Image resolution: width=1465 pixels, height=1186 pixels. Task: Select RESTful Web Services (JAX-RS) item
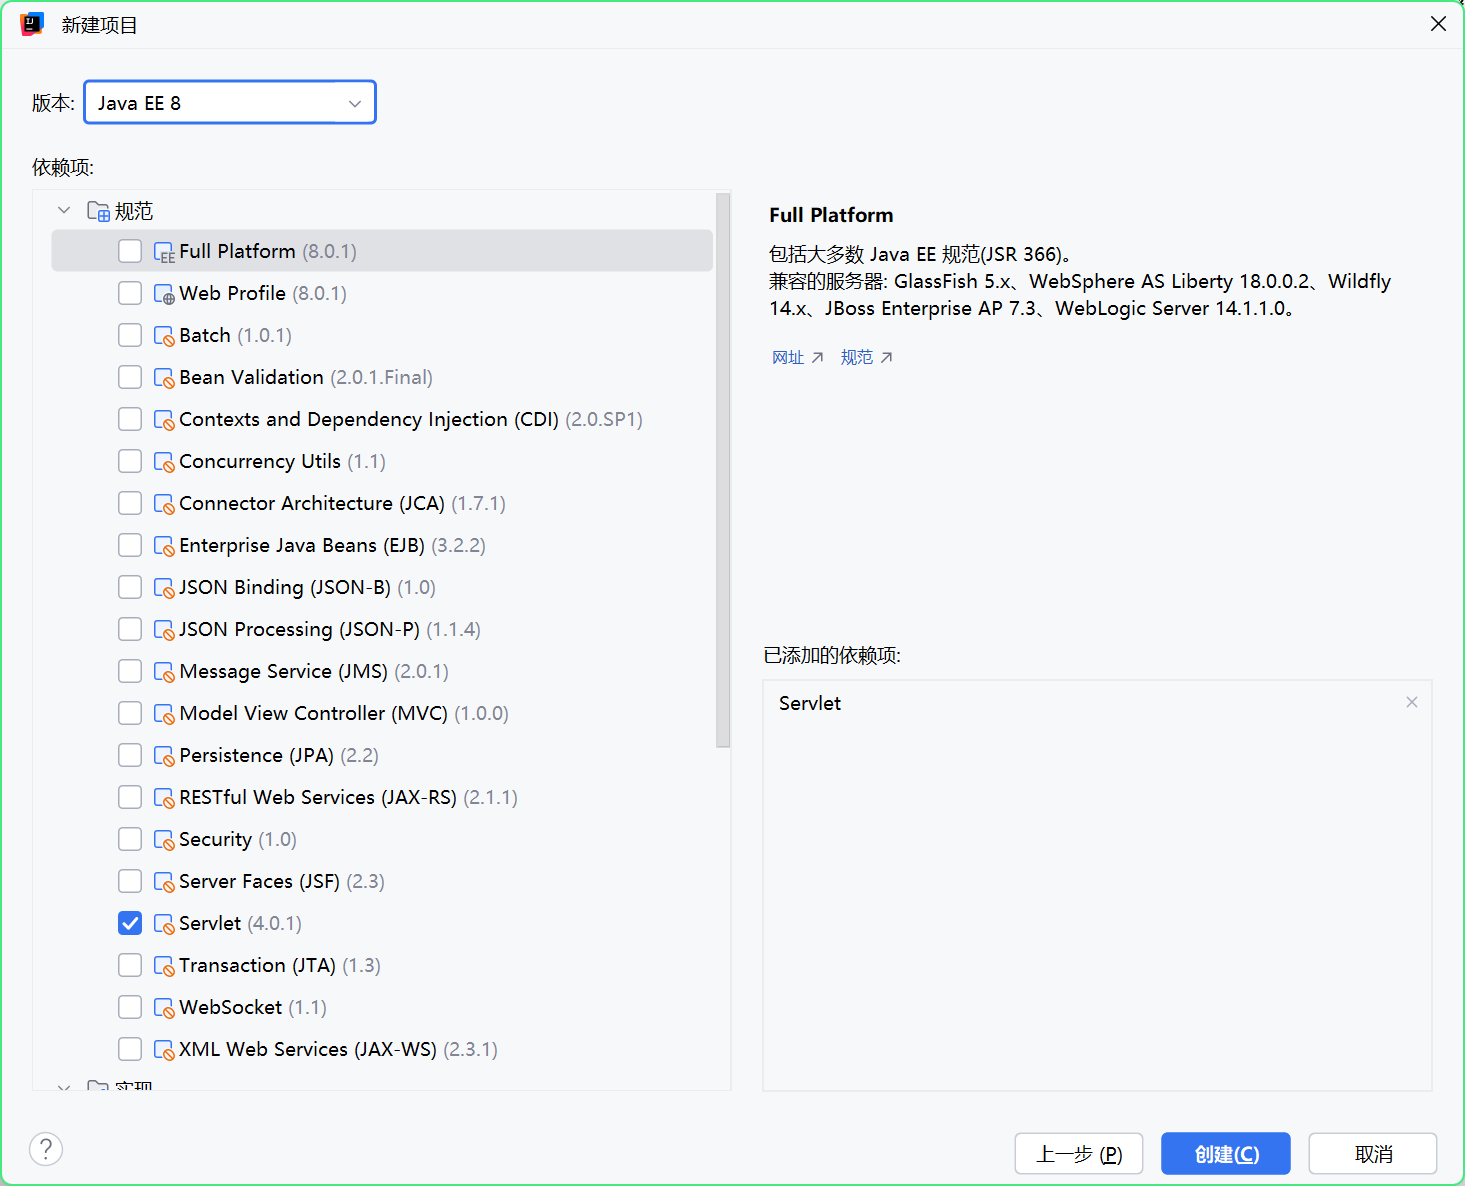(317, 797)
